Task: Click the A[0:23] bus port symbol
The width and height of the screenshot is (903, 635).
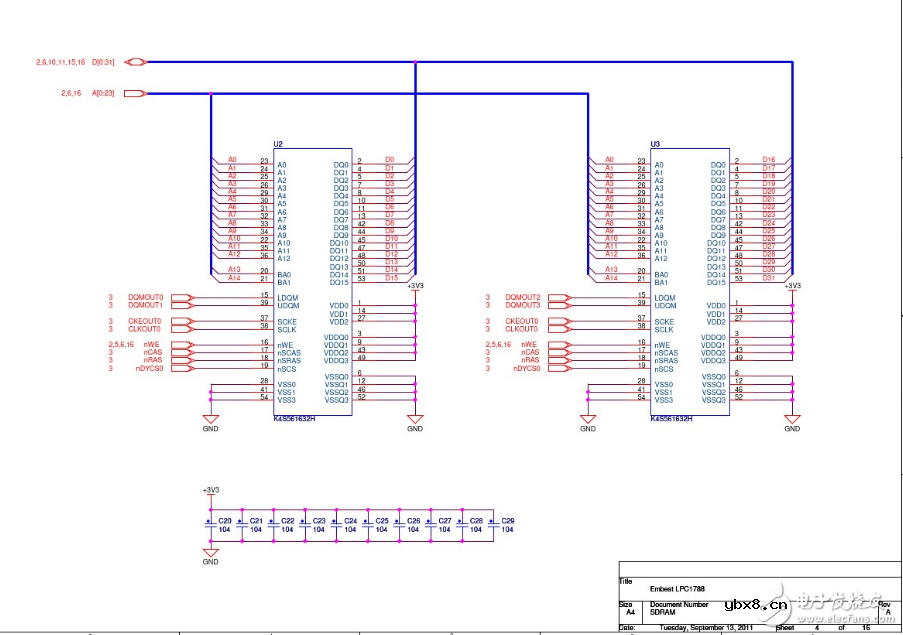Action: 135,94
